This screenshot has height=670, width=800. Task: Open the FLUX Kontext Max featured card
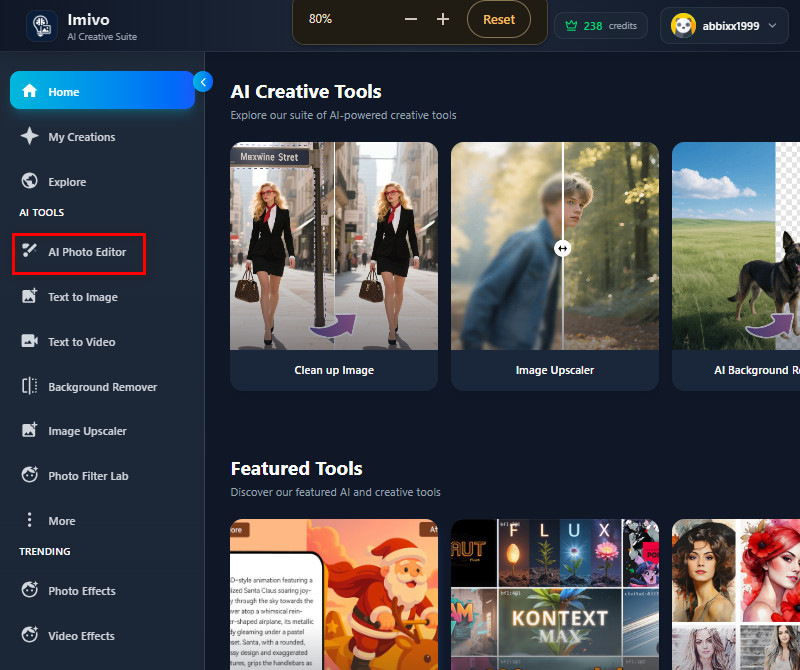[555, 594]
